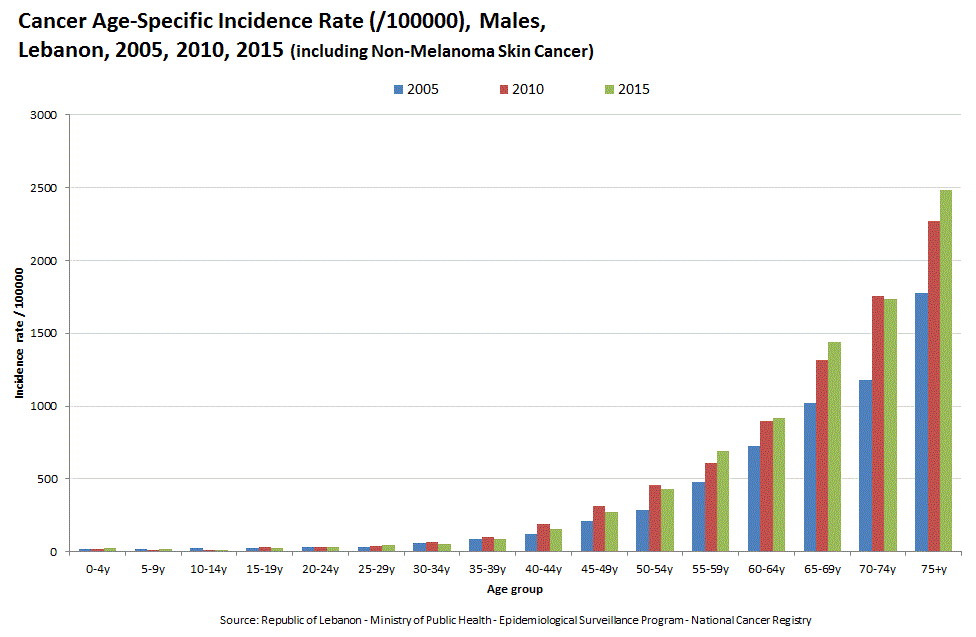Click the red 2010 bar in 70-74y
This screenshot has width=976, height=637.
pos(877,424)
